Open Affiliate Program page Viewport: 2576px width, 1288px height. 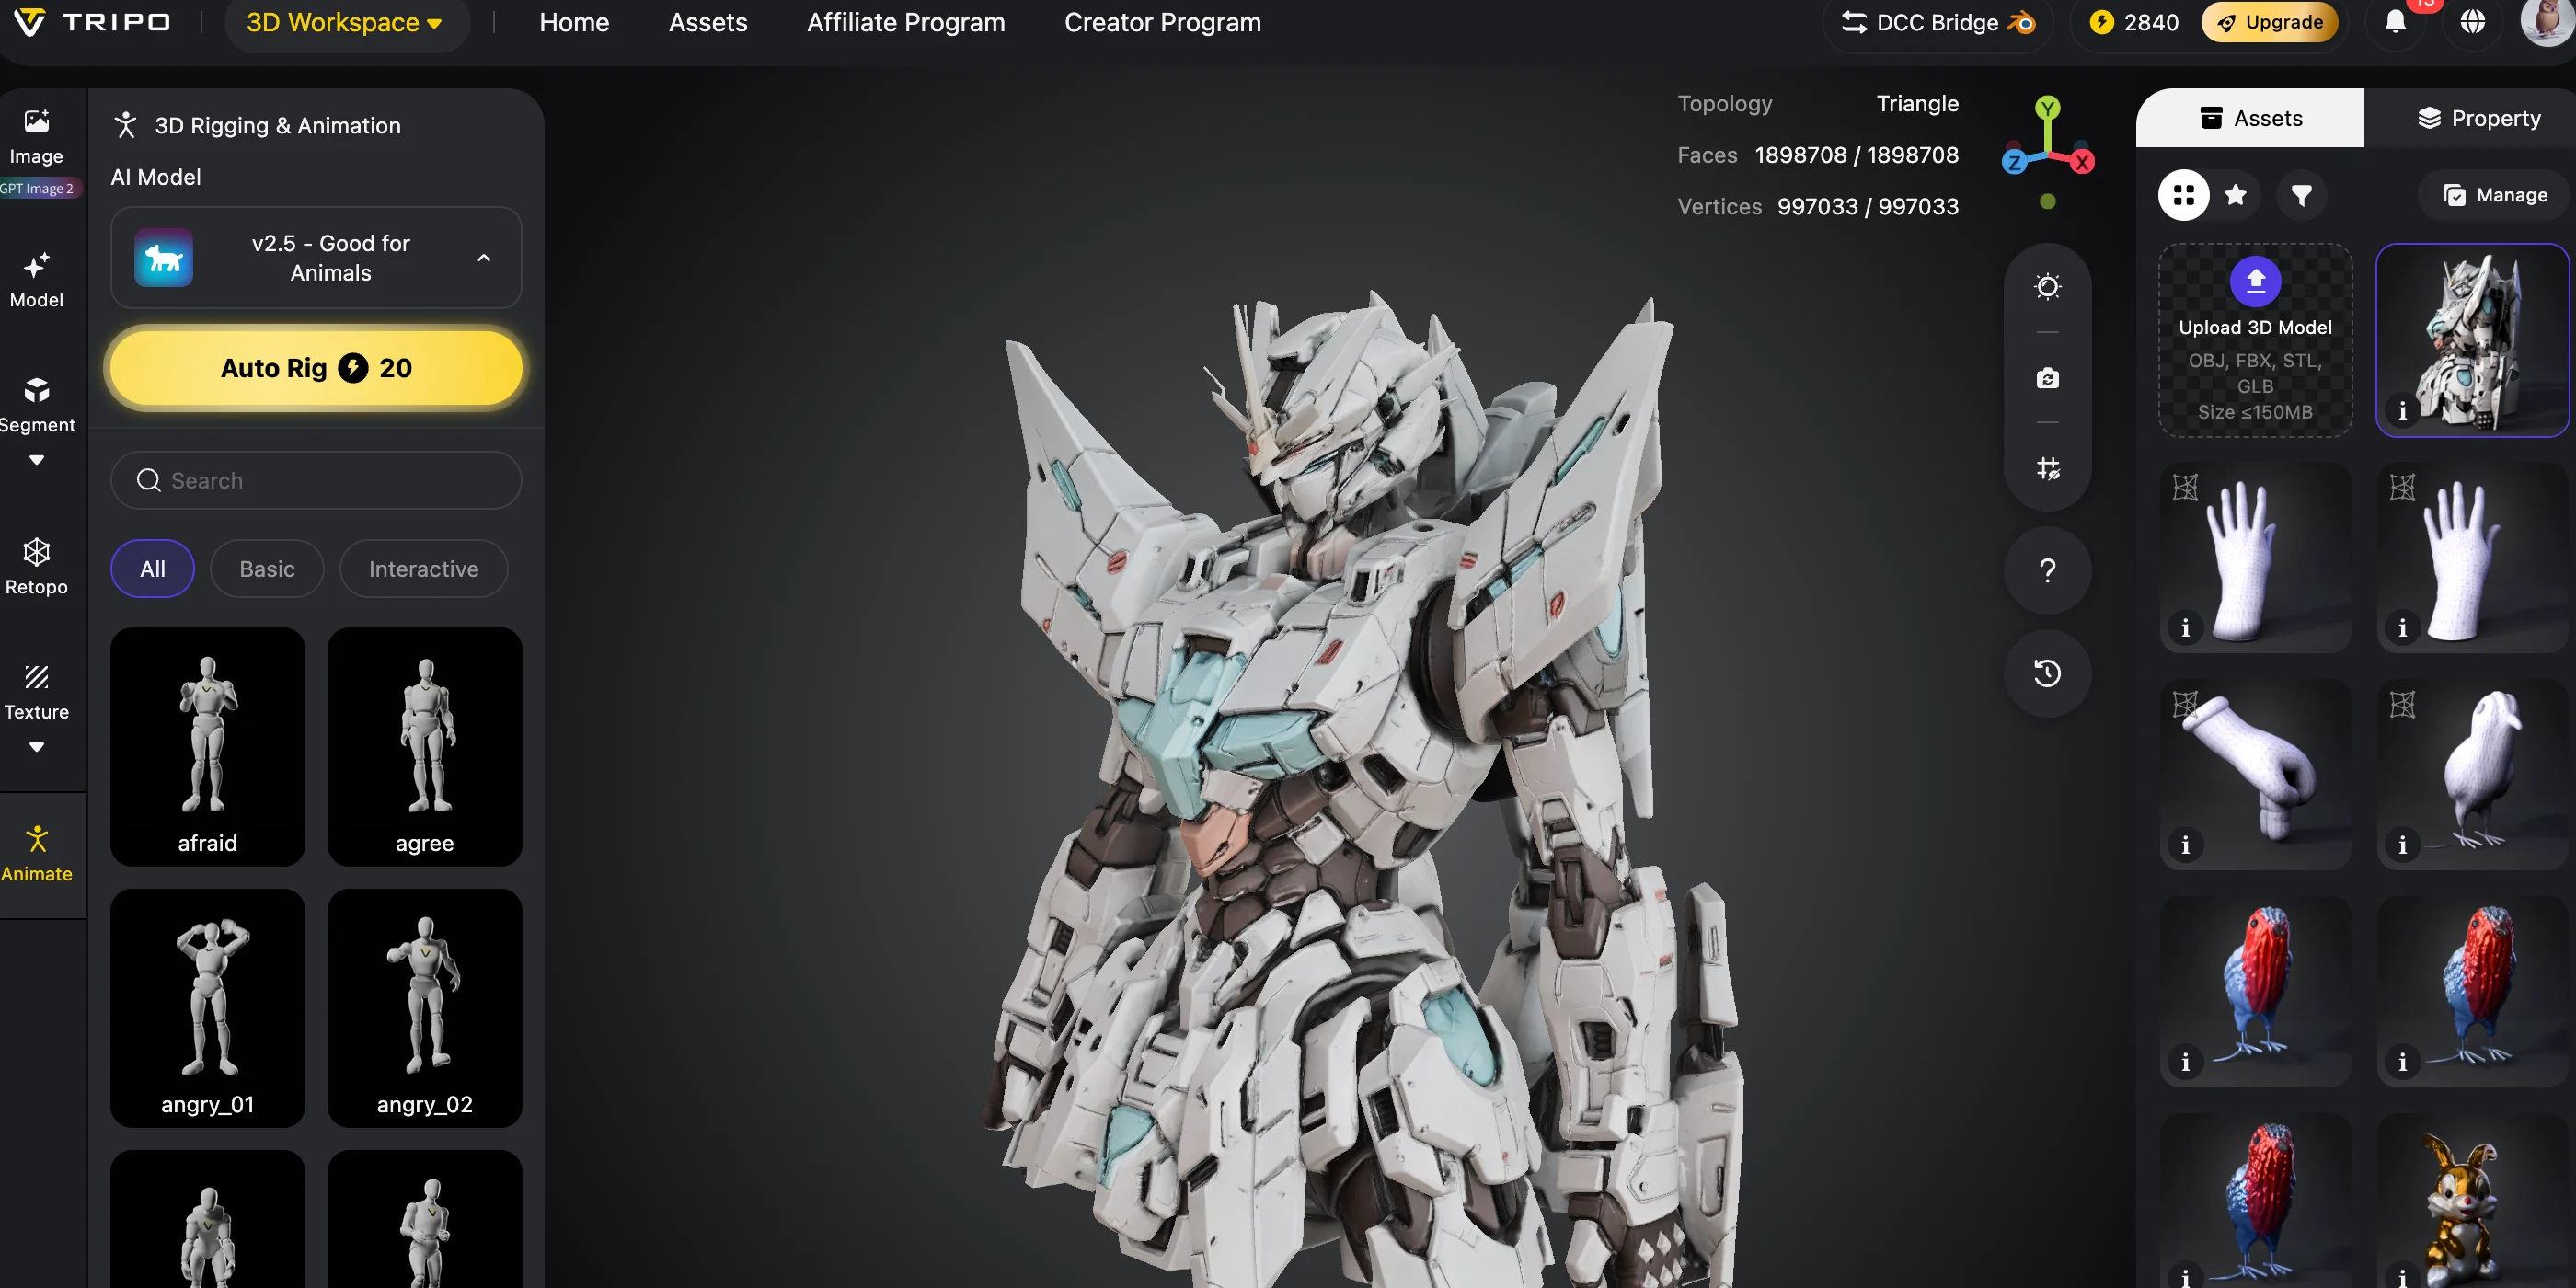coord(906,22)
